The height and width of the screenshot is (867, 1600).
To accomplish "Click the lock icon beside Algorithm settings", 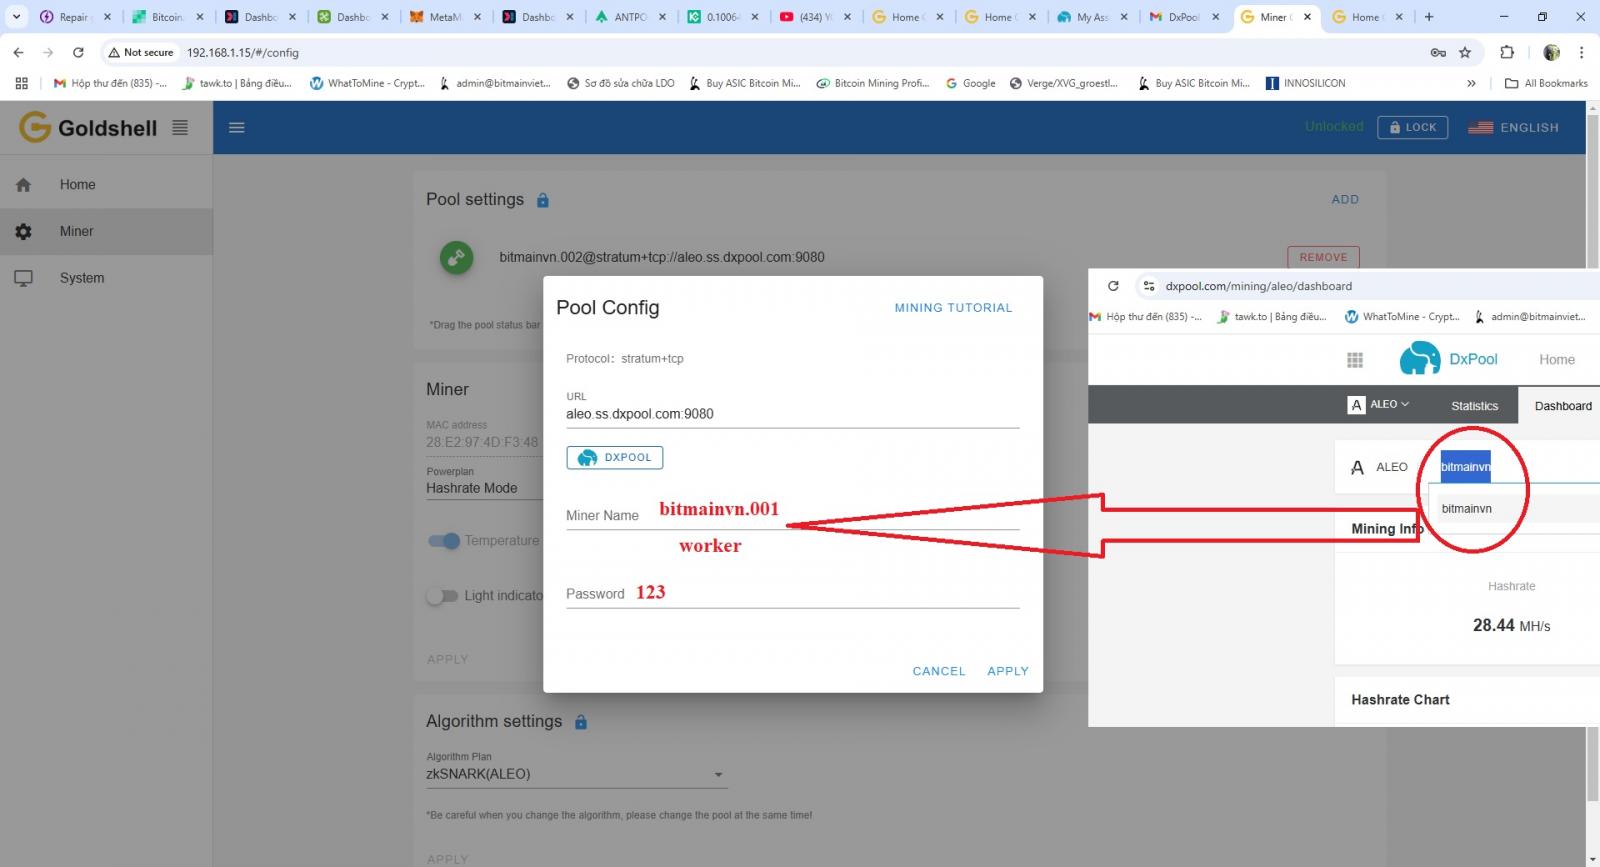I will 581,722.
